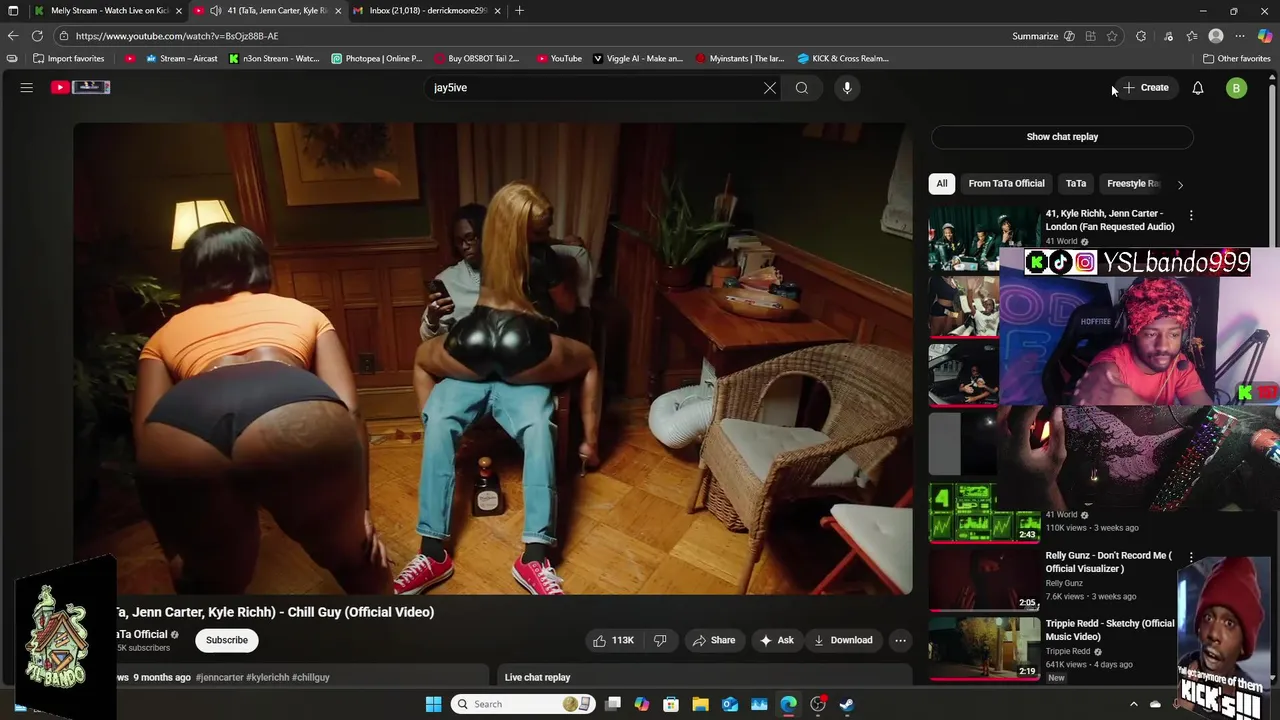Clear the search box with X
Screen dimensions: 1280x720
coord(770,88)
